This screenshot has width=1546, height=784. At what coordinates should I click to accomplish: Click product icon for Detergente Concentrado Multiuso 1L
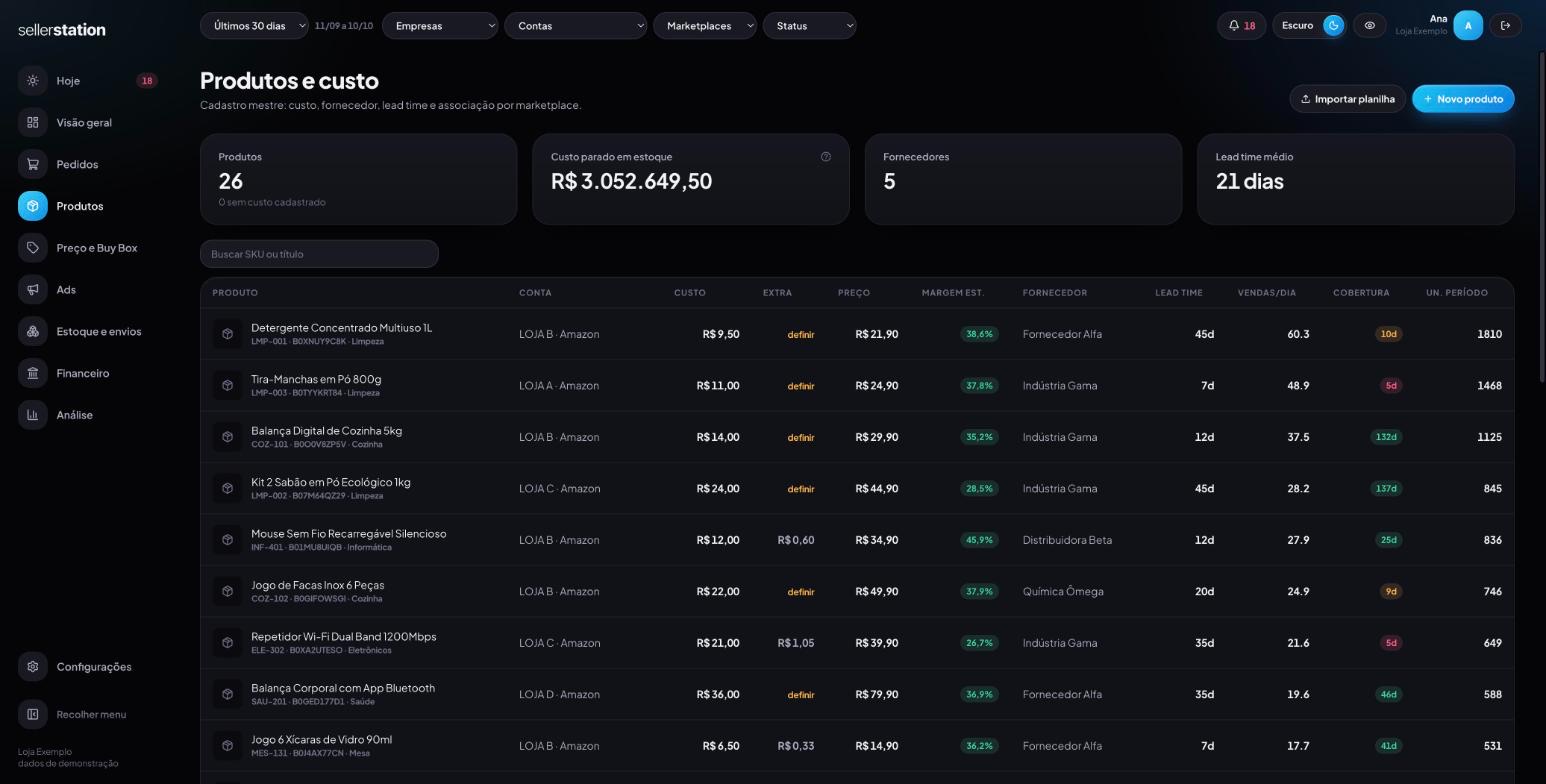[x=228, y=334]
